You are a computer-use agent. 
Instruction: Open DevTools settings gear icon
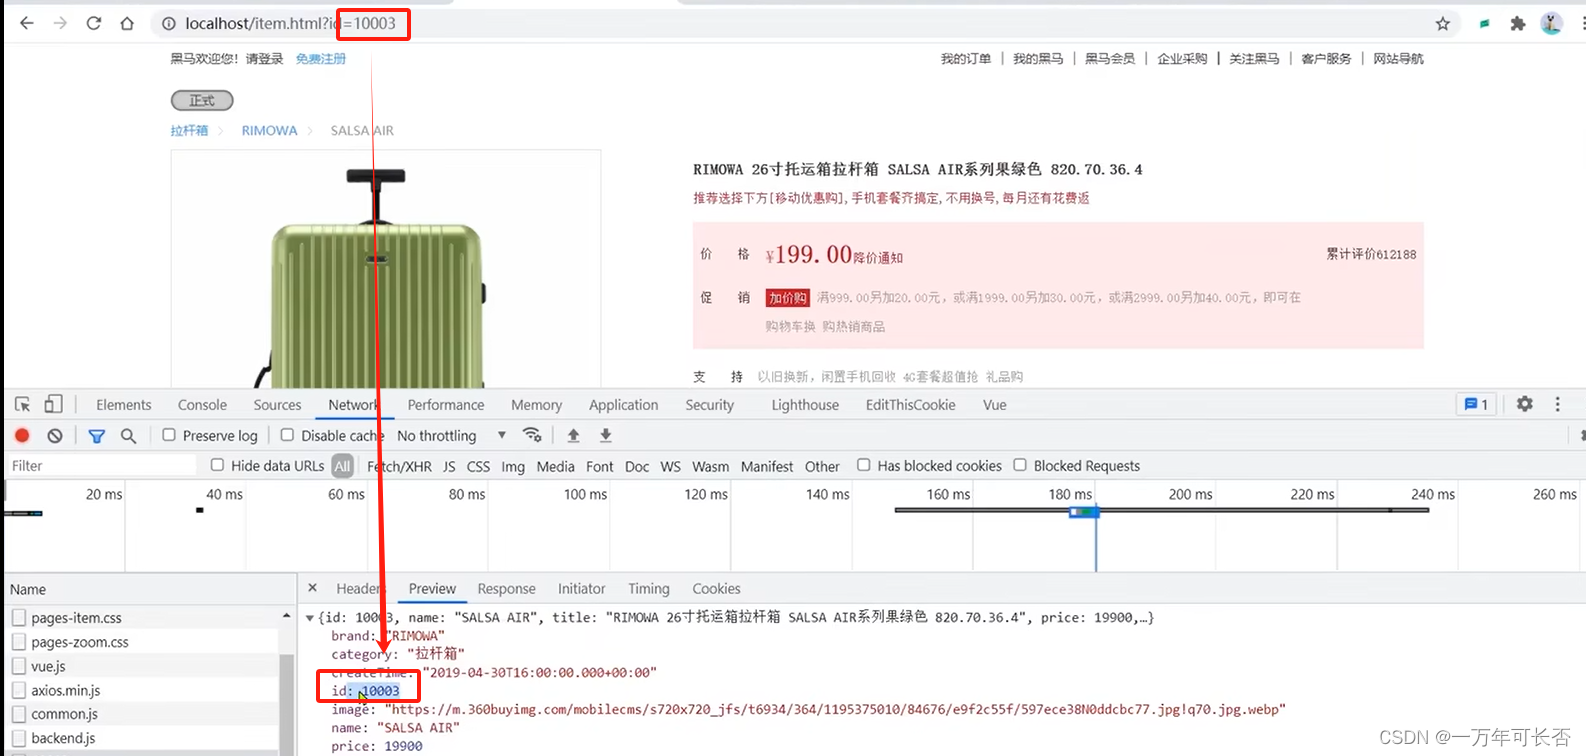coord(1524,404)
